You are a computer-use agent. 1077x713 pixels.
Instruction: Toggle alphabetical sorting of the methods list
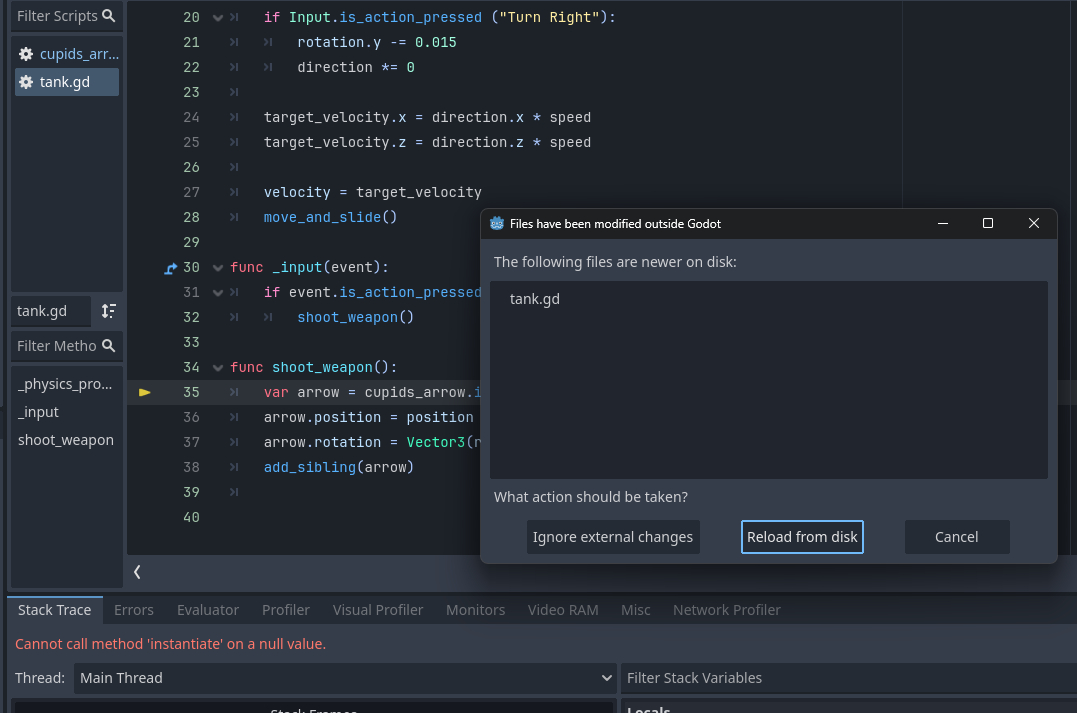(x=108, y=311)
